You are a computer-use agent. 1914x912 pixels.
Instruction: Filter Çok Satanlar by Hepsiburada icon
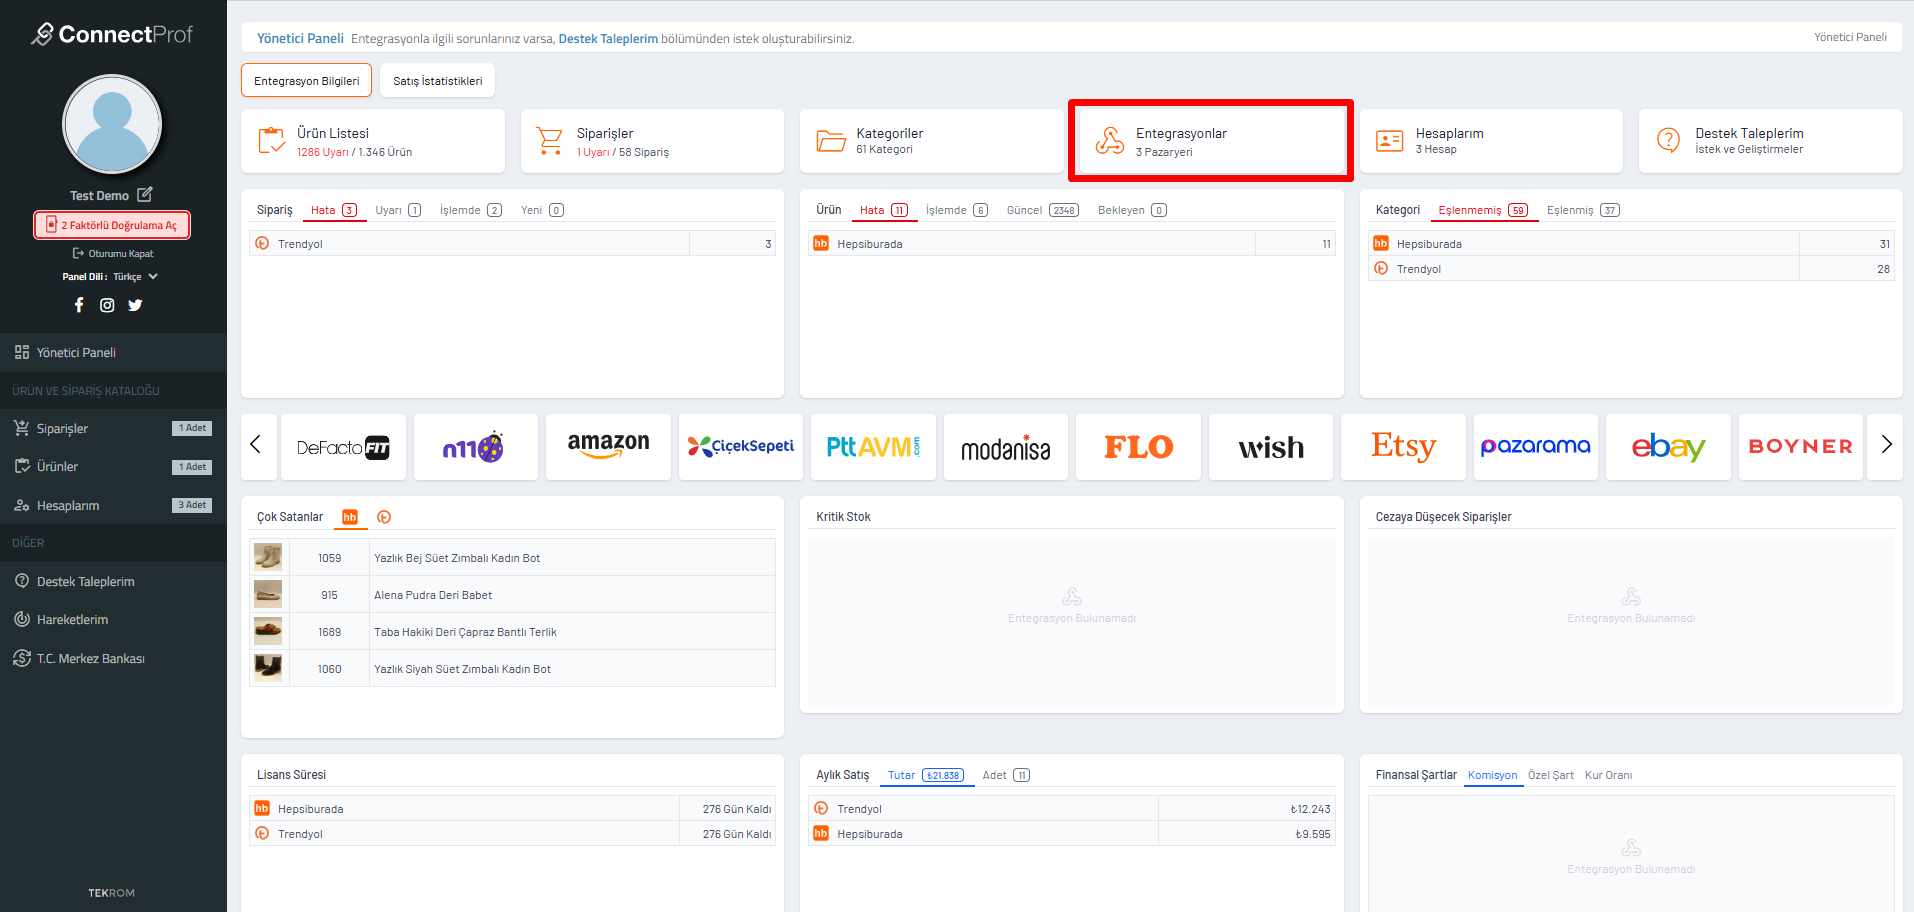(x=350, y=517)
